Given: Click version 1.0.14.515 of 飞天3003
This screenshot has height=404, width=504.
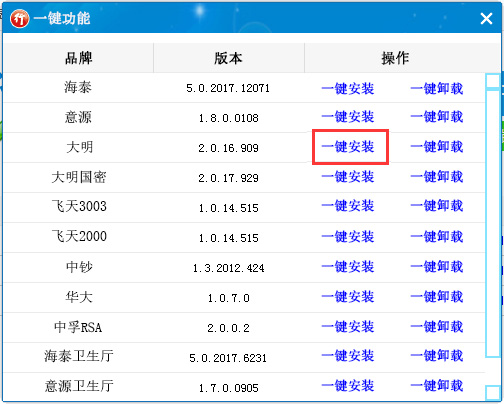Looking at the screenshot, I should point(229,208).
